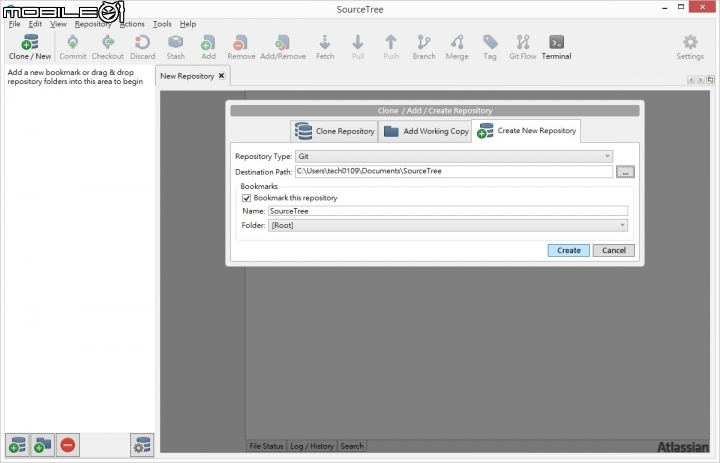Click the browse (...) button for Destination Path

[x=625, y=172]
